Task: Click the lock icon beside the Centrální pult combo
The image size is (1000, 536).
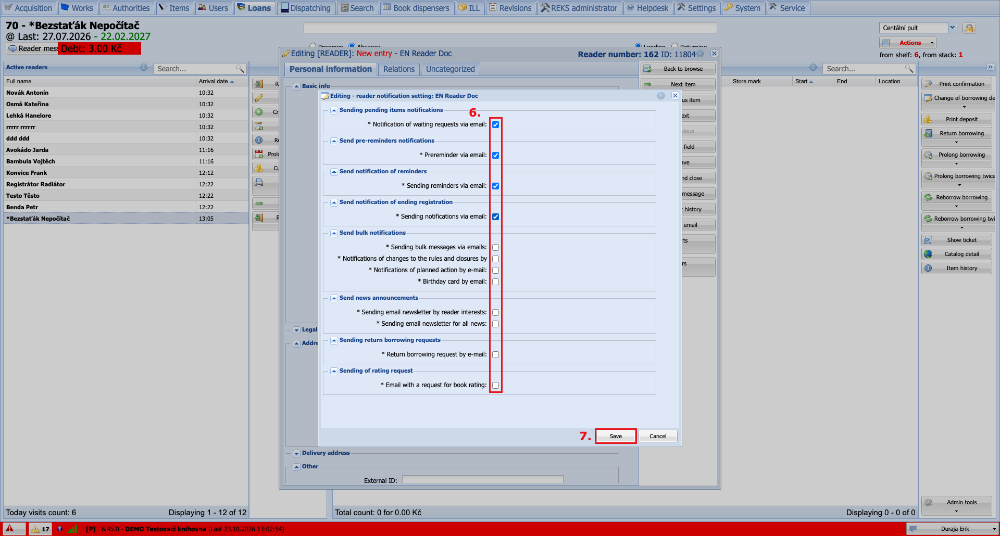Action: pos(969,28)
